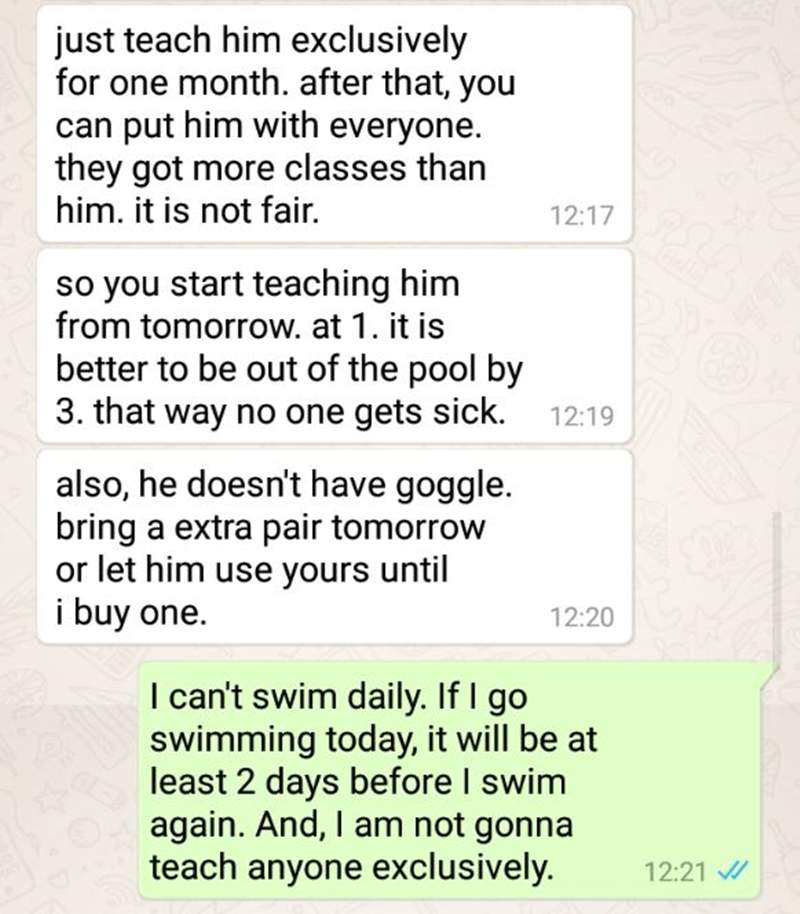Screen dimensions: 800x914
Task: Tap the 12:21 timestamp in green bubble
Action: pos(675,872)
